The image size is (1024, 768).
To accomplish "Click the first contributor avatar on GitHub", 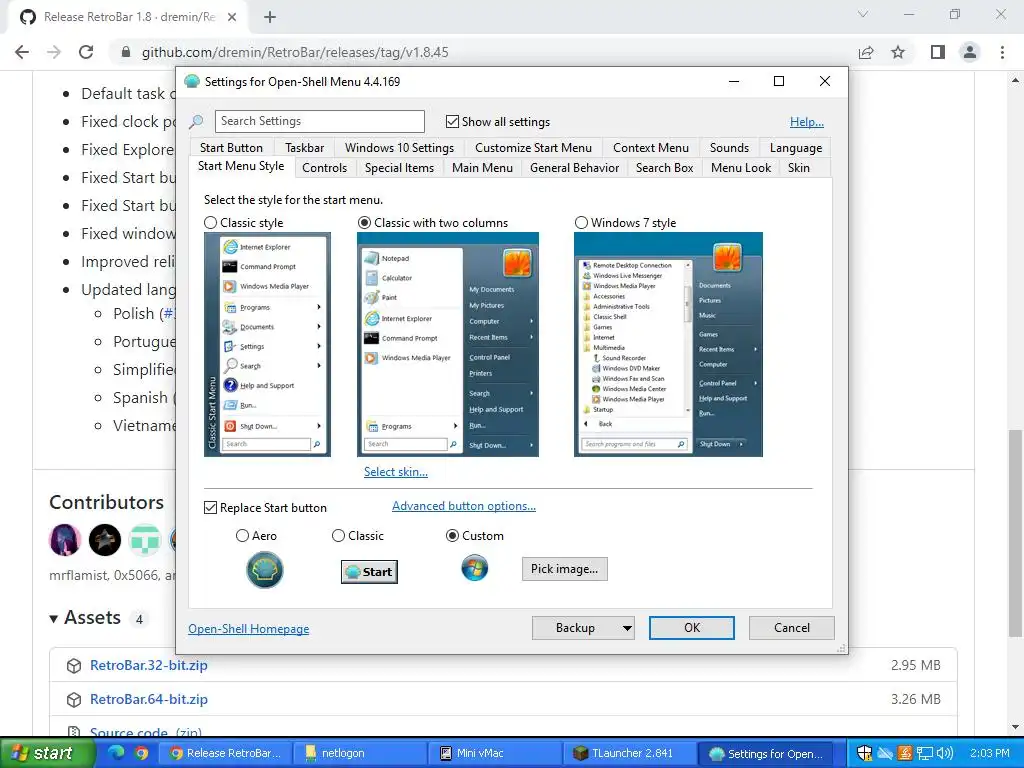I will [65, 540].
